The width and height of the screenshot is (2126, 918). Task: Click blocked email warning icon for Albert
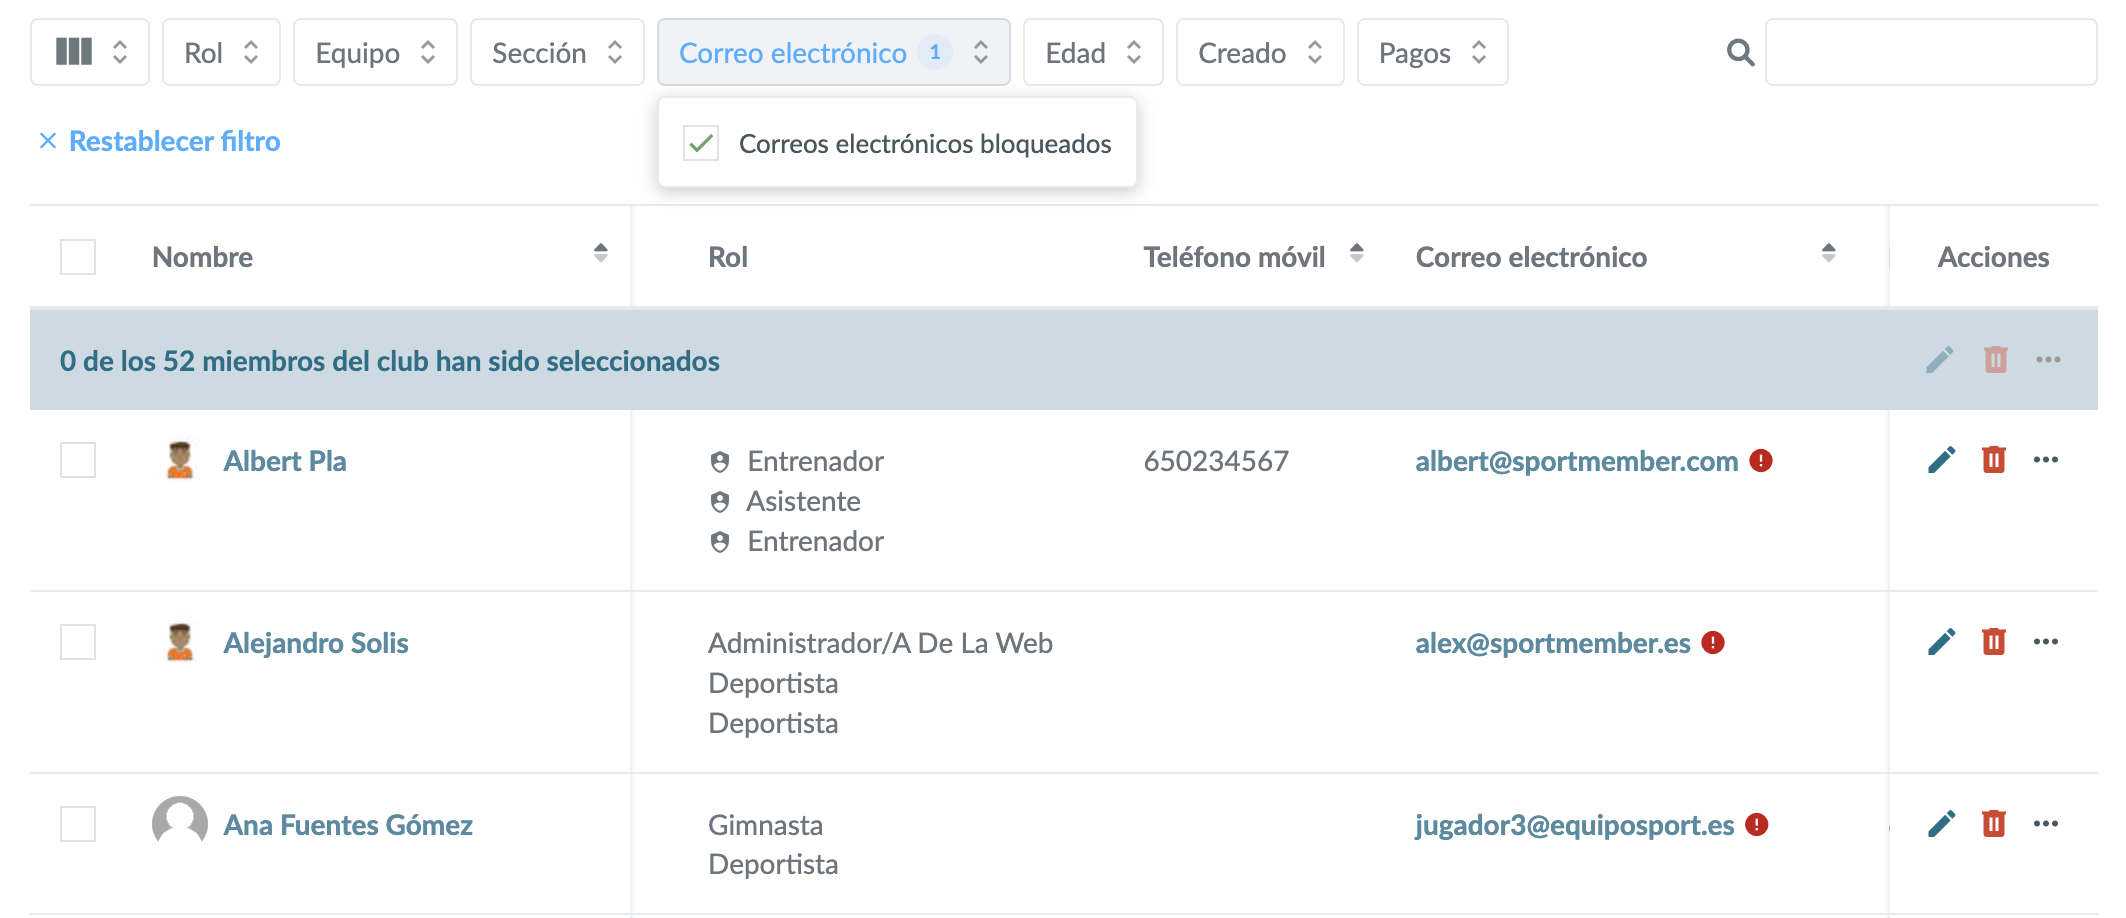(1761, 461)
